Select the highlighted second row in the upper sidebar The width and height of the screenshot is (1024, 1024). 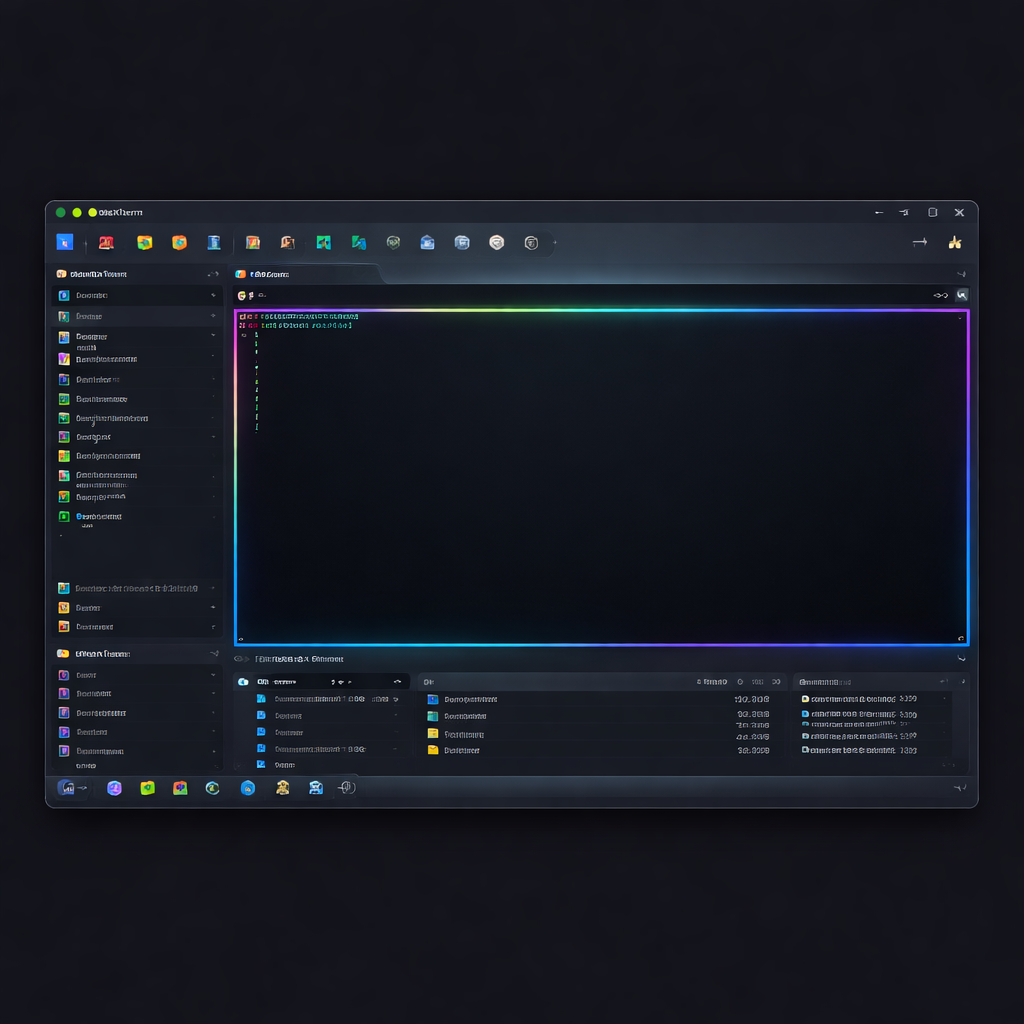pyautogui.click(x=135, y=316)
